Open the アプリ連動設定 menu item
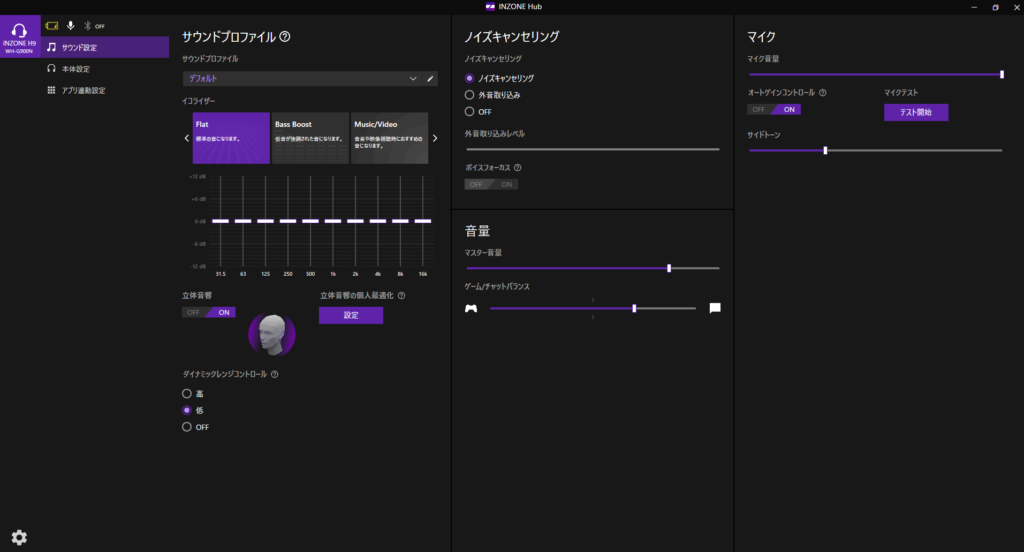The image size is (1024, 552). tap(83, 91)
